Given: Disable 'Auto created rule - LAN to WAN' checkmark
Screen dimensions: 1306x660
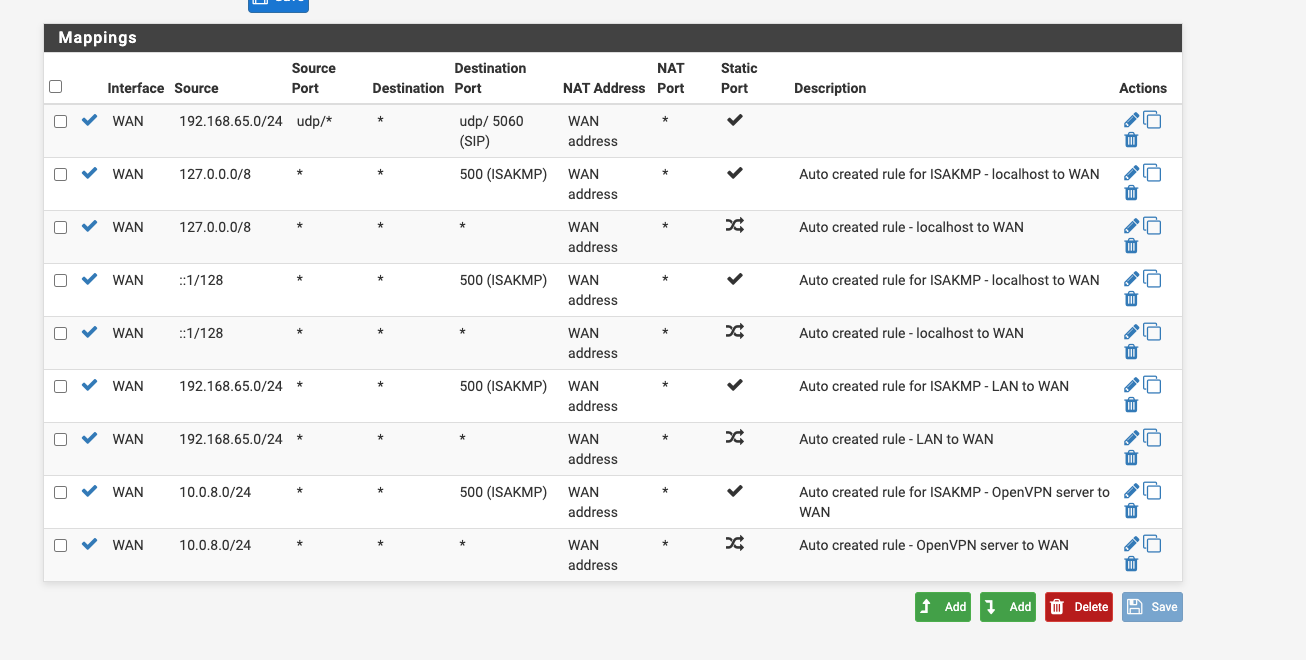Looking at the screenshot, I should [x=89, y=438].
